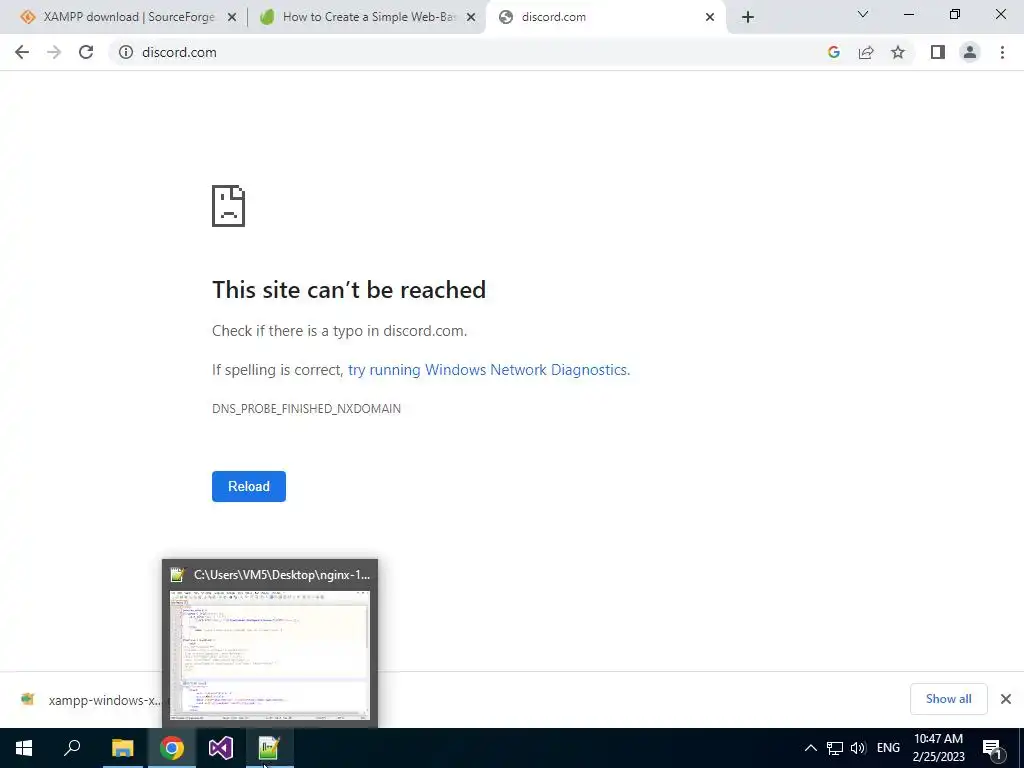The image size is (1024, 768).
Task: Switch to the XAMPP download SourceForge tab
Action: tap(129, 17)
